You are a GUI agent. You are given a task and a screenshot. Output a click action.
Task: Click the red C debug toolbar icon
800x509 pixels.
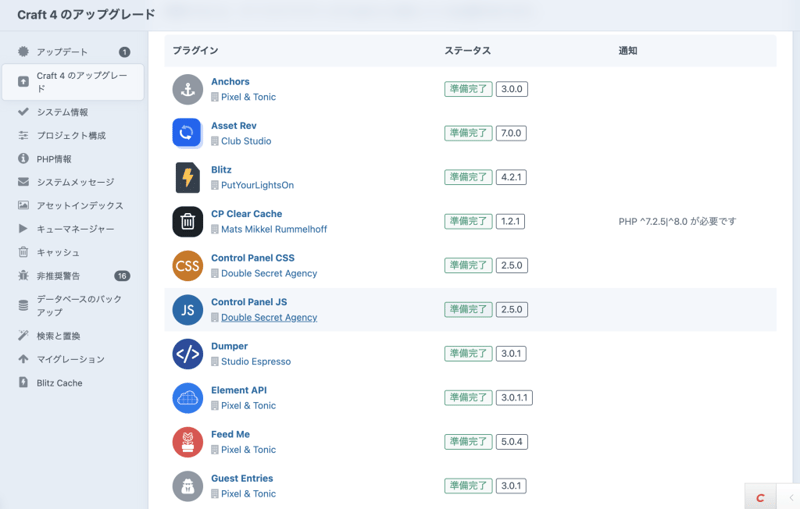pyautogui.click(x=761, y=497)
